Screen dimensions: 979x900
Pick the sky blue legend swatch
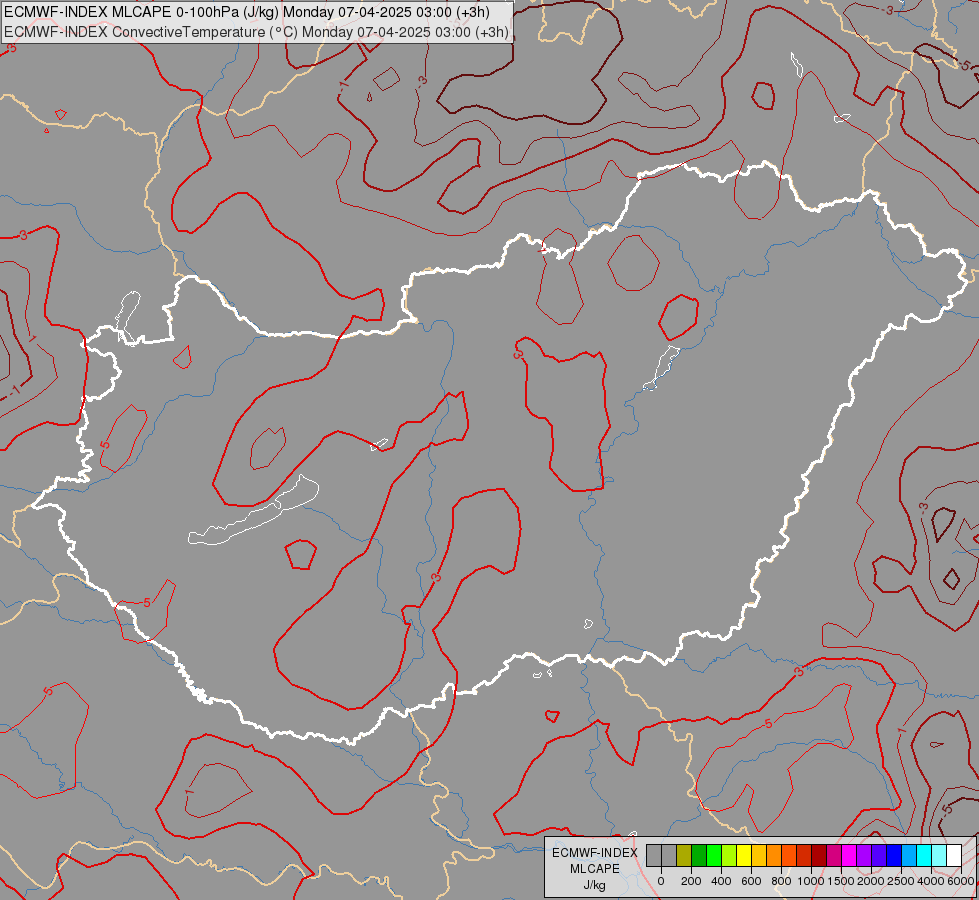tap(910, 855)
